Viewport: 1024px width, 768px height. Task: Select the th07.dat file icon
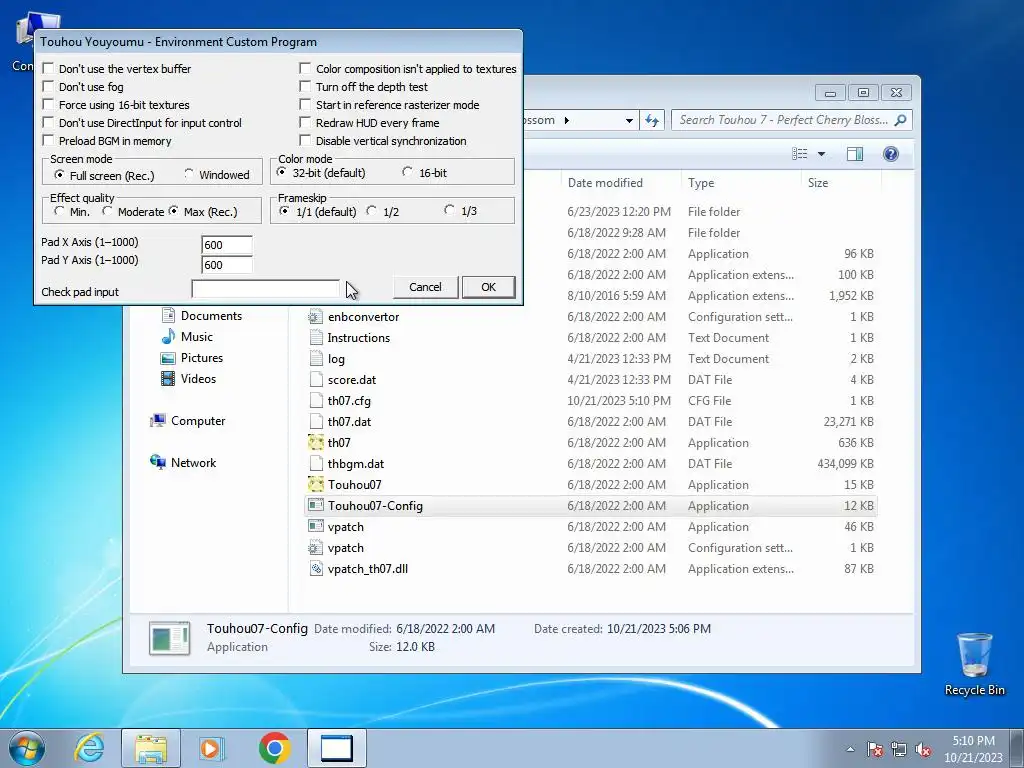pyautogui.click(x=316, y=421)
